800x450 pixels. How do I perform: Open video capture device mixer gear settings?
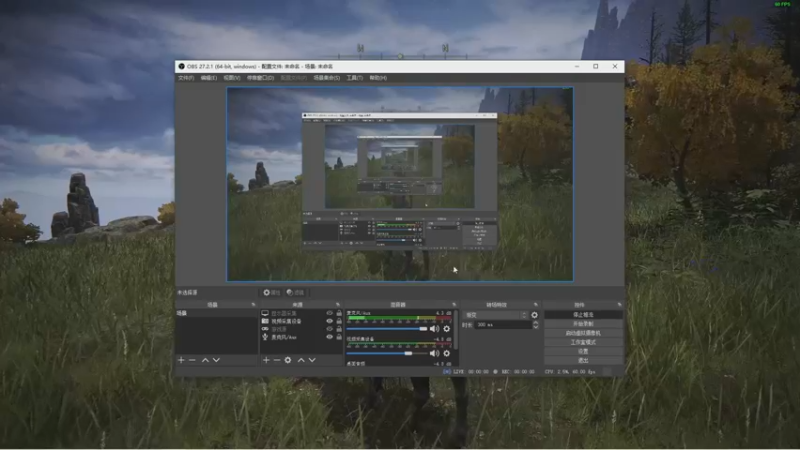(447, 353)
